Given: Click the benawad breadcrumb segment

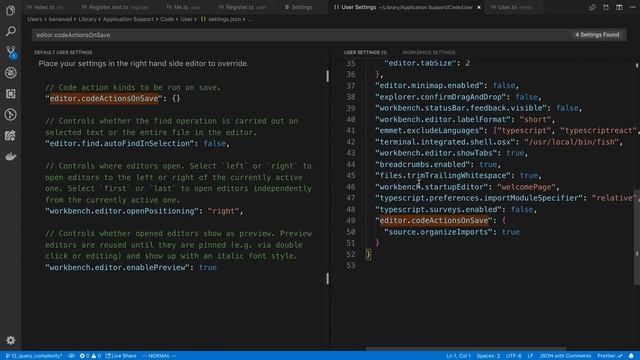Looking at the screenshot, I should click(60, 19).
